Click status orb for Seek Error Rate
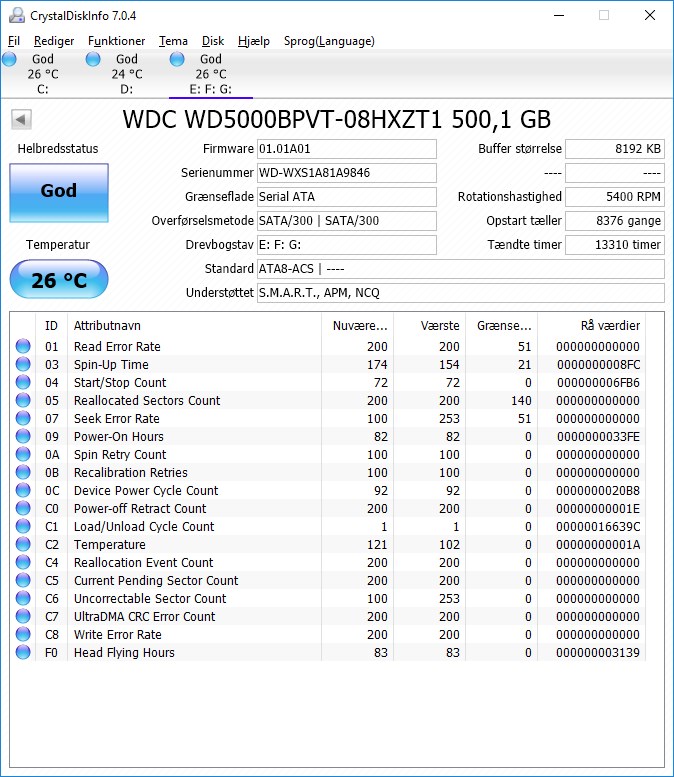 tap(23, 418)
